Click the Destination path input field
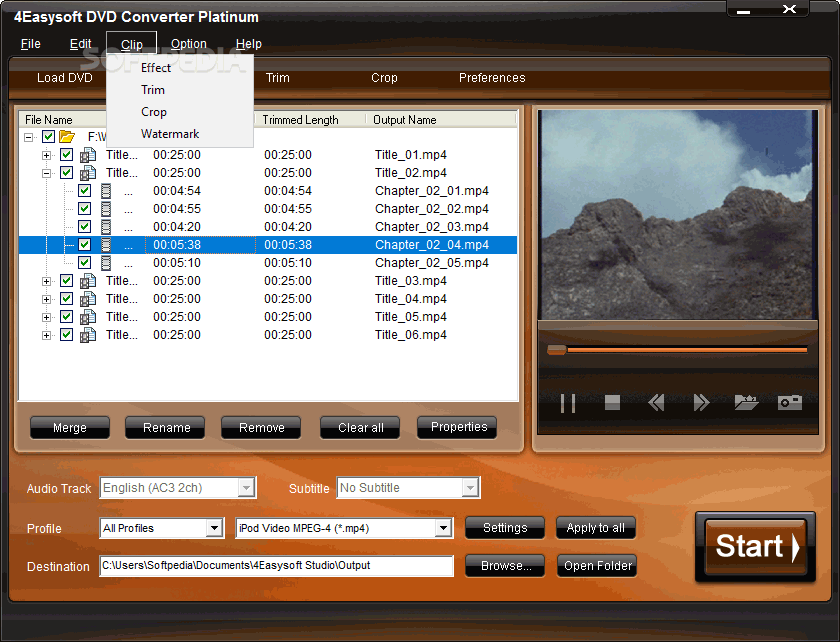The height and width of the screenshot is (642, 840). click(276, 566)
